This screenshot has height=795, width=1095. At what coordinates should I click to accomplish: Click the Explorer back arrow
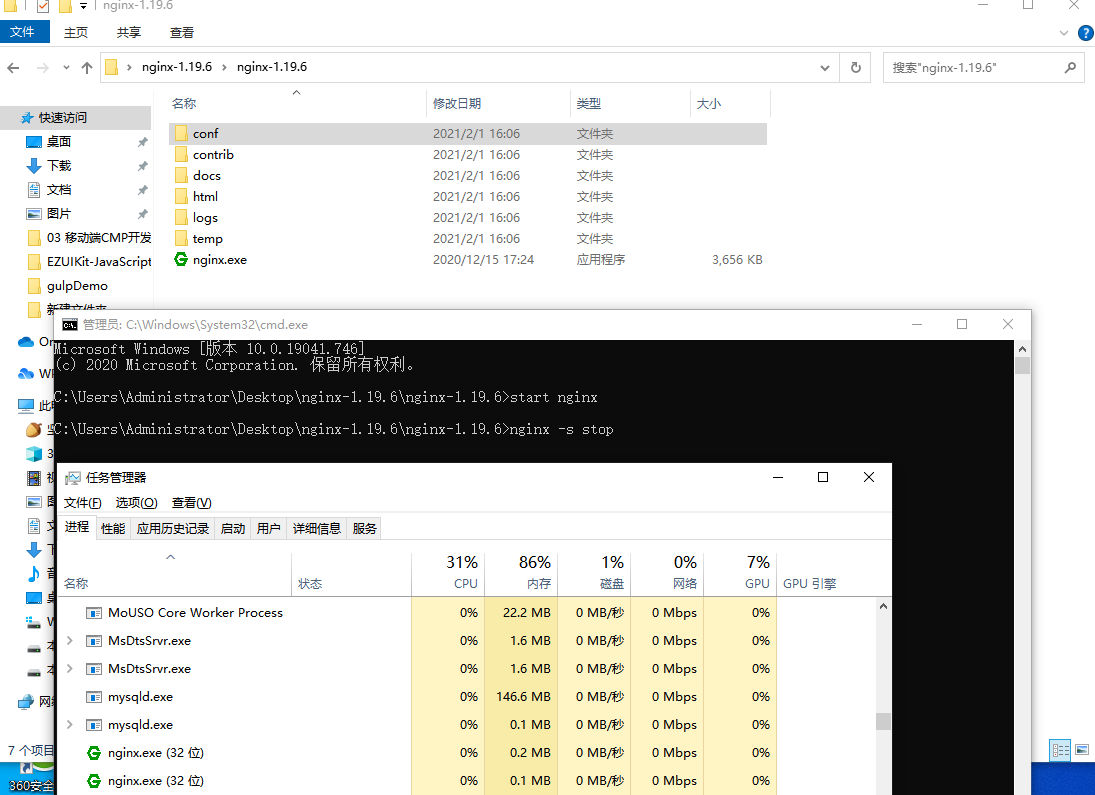13,68
